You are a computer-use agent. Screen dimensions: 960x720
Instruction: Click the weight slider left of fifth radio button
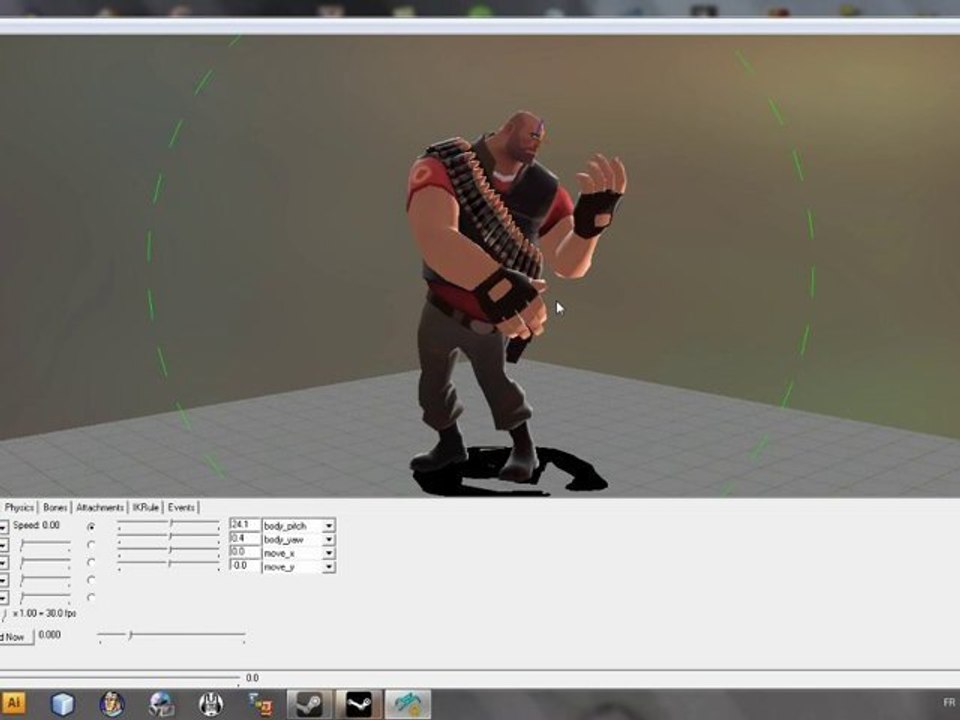pyautogui.click(x=45, y=597)
